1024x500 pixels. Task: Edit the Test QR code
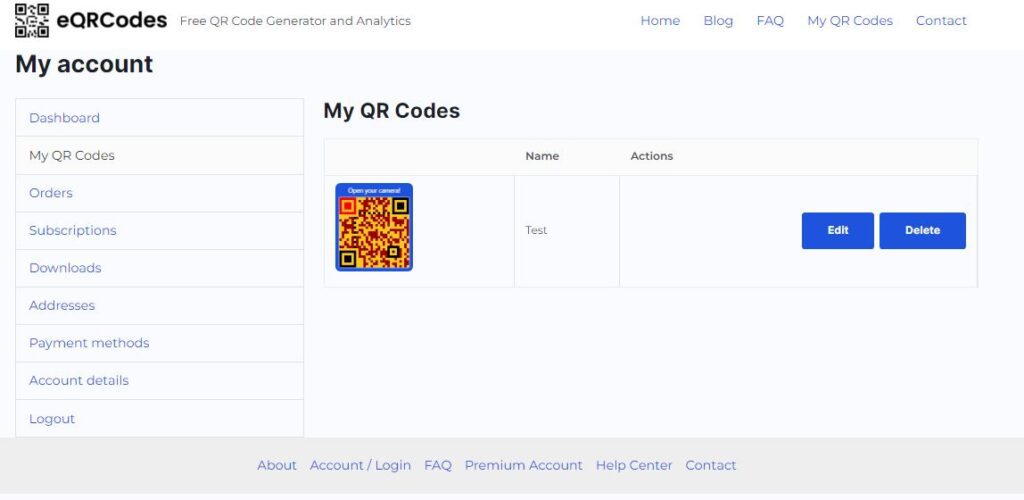pos(837,230)
